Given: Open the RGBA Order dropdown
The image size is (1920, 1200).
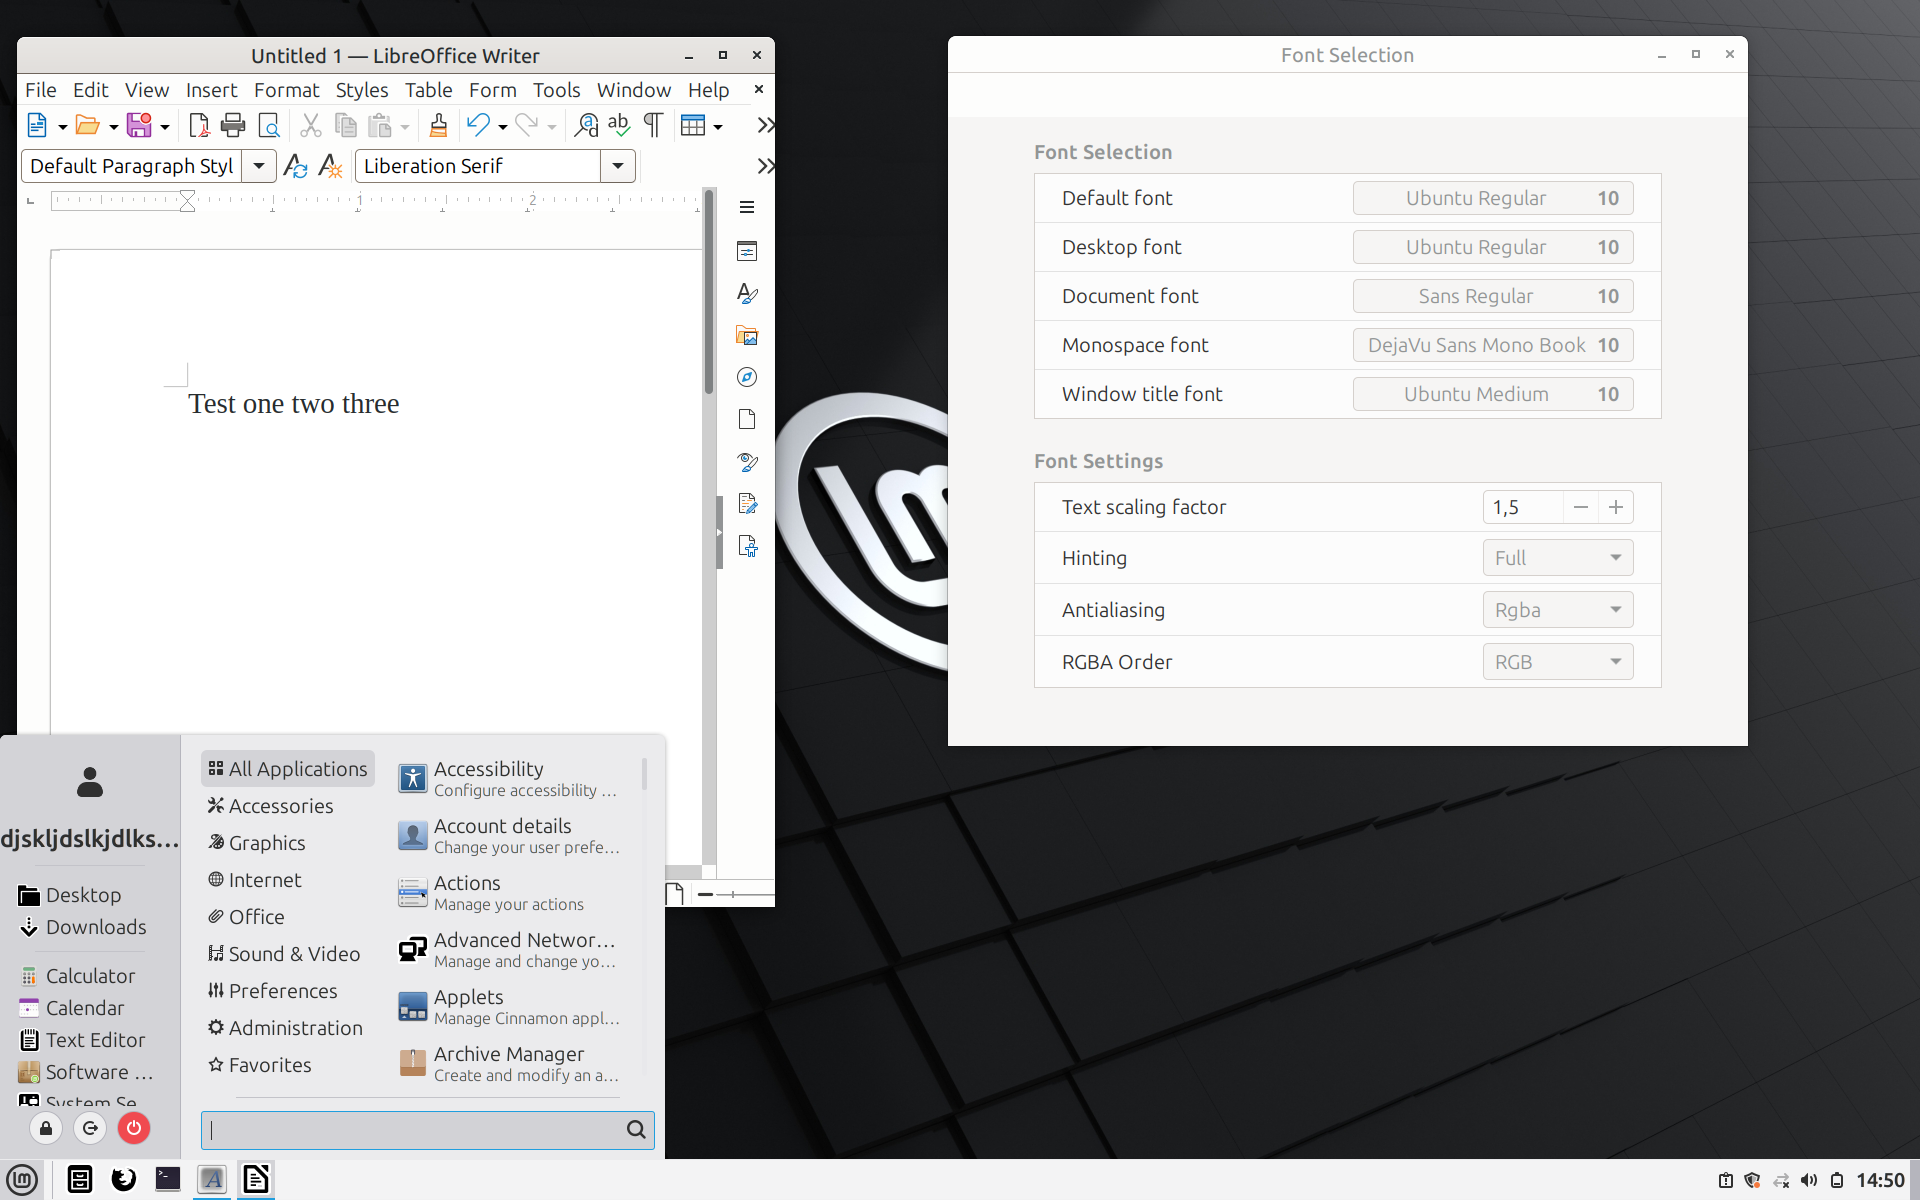Looking at the screenshot, I should pos(1557,662).
